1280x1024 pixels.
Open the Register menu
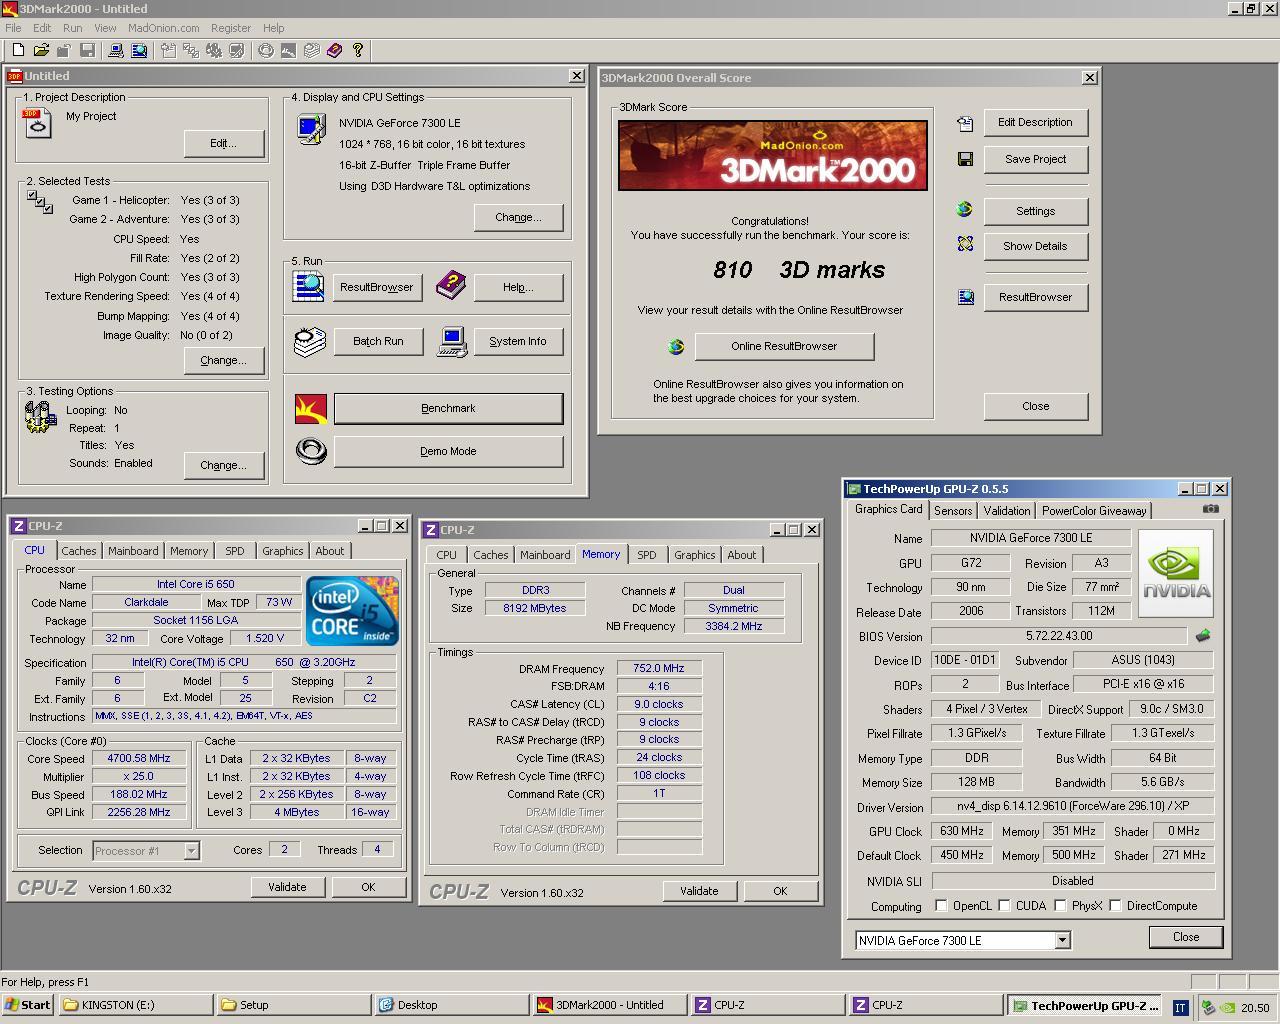click(231, 28)
